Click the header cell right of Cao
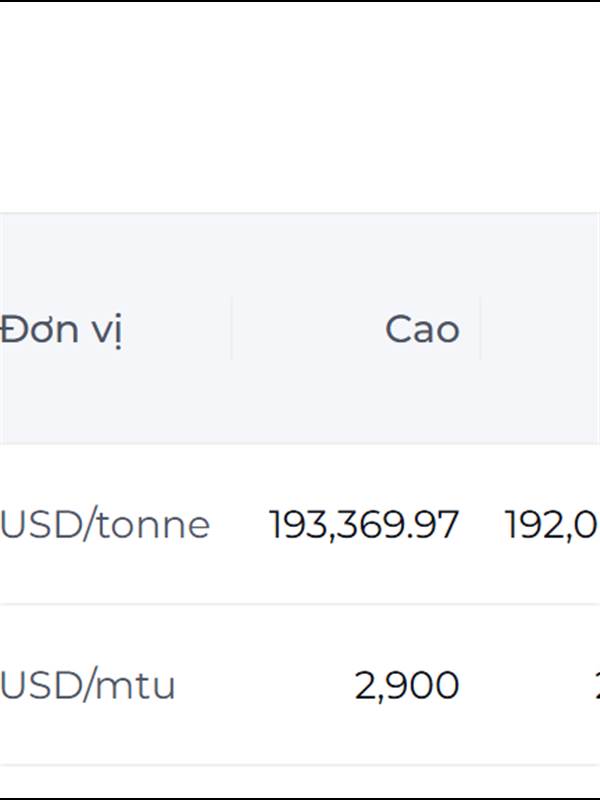Viewport: 600px width, 800px height. click(545, 329)
